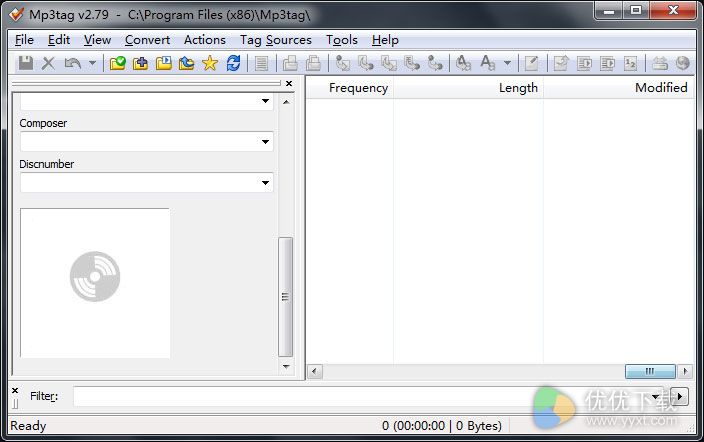Open the File menu
Image resolution: width=704 pixels, height=442 pixels.
(24, 40)
